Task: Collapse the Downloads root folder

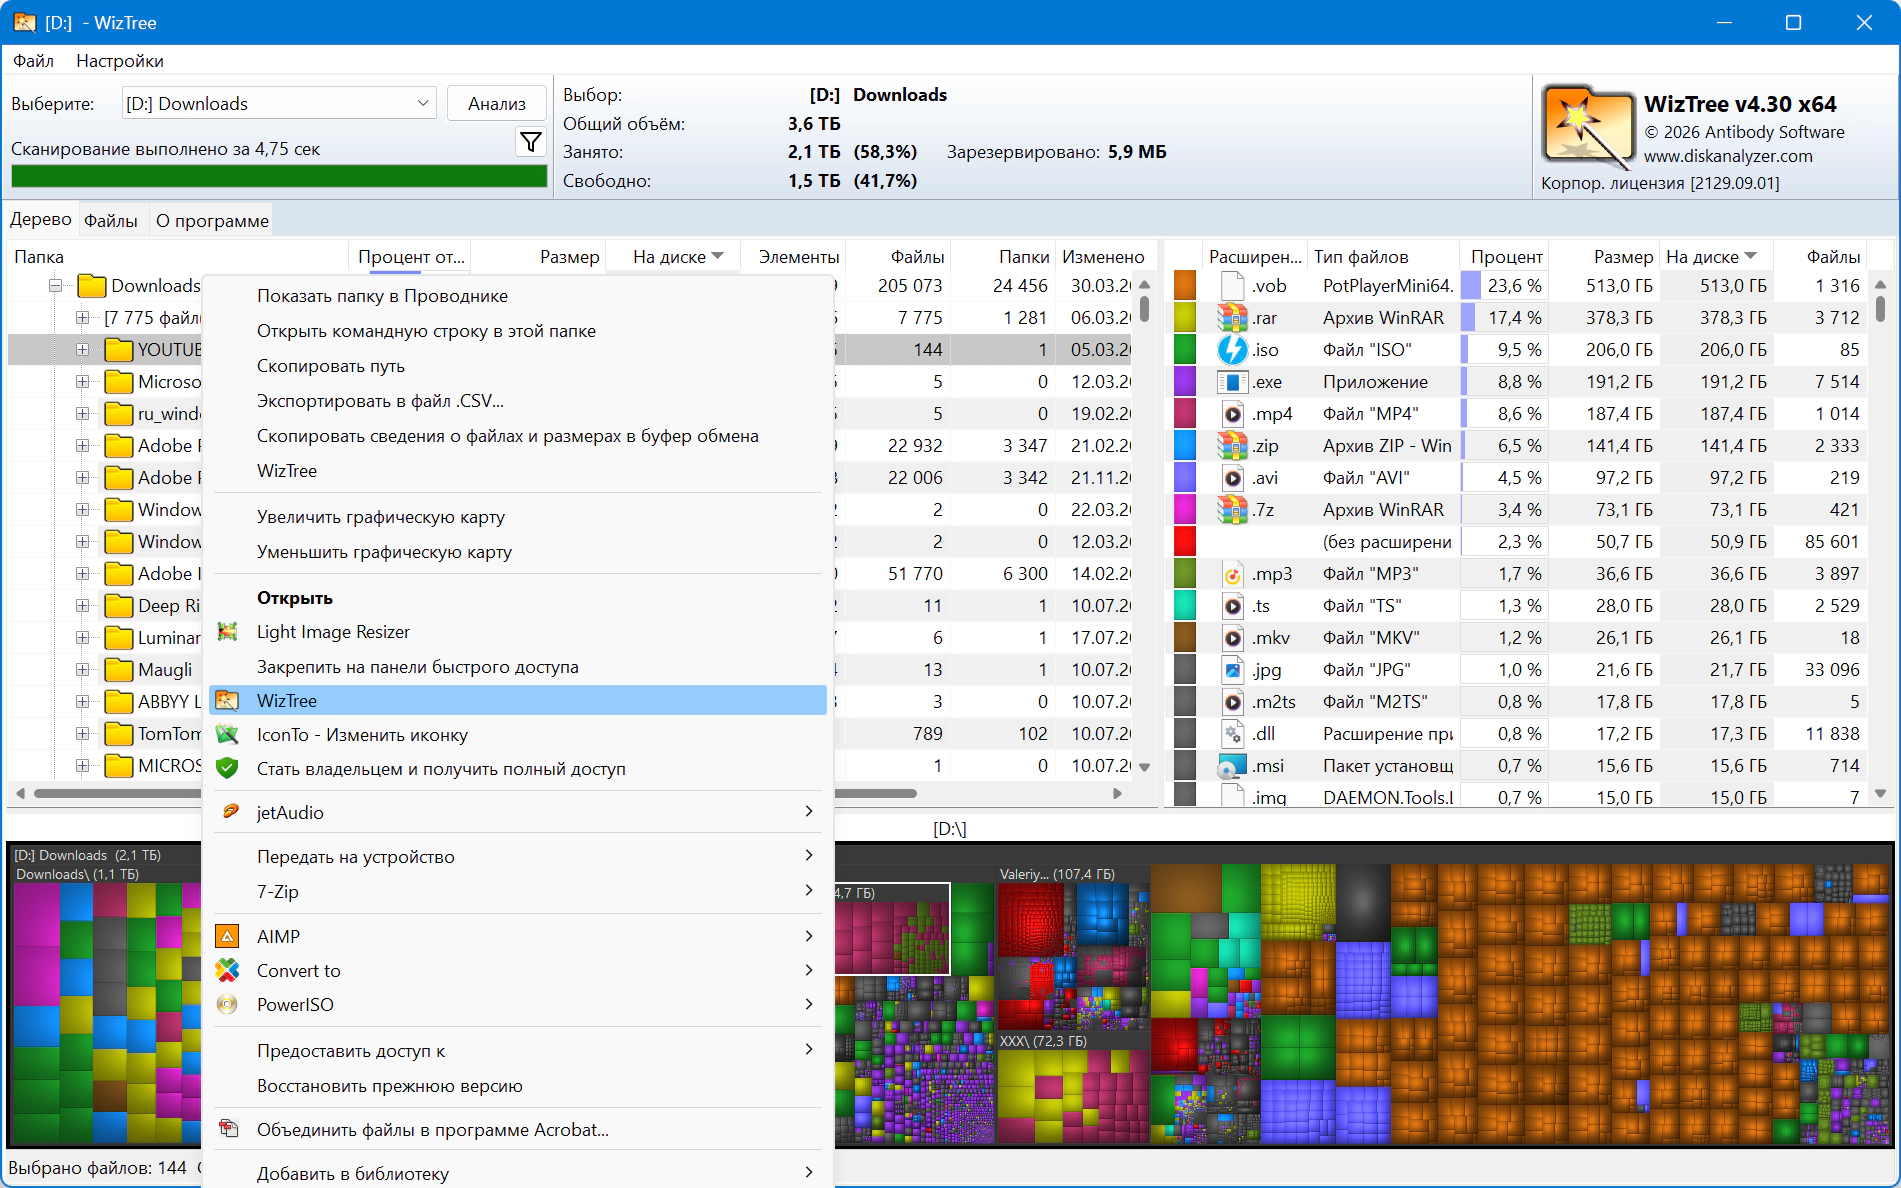Action: click(x=55, y=286)
